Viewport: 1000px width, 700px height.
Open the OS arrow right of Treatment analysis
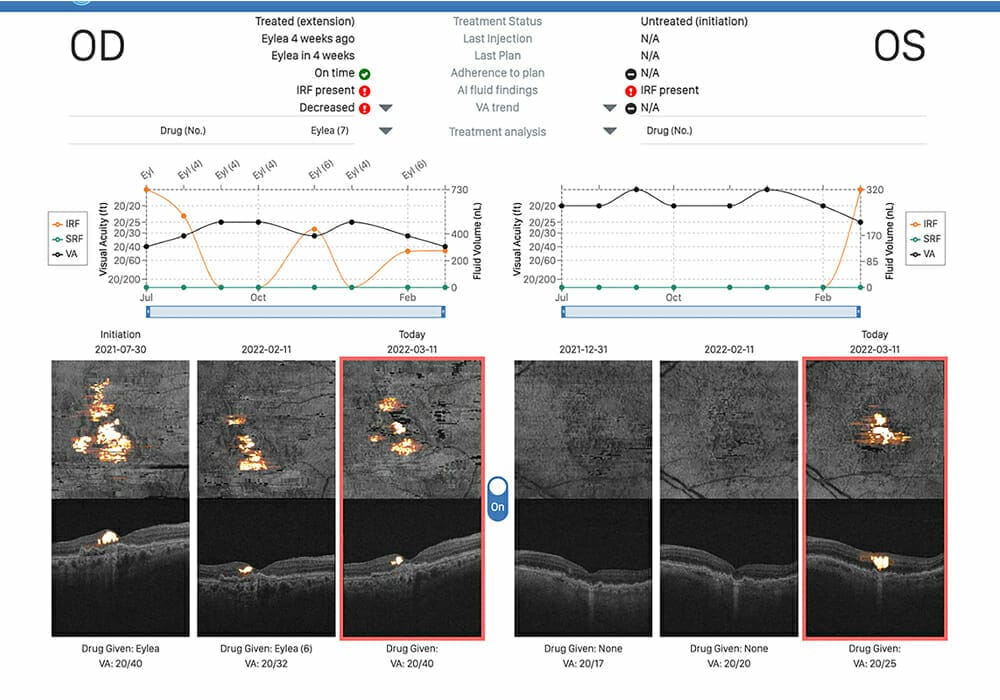(x=608, y=131)
